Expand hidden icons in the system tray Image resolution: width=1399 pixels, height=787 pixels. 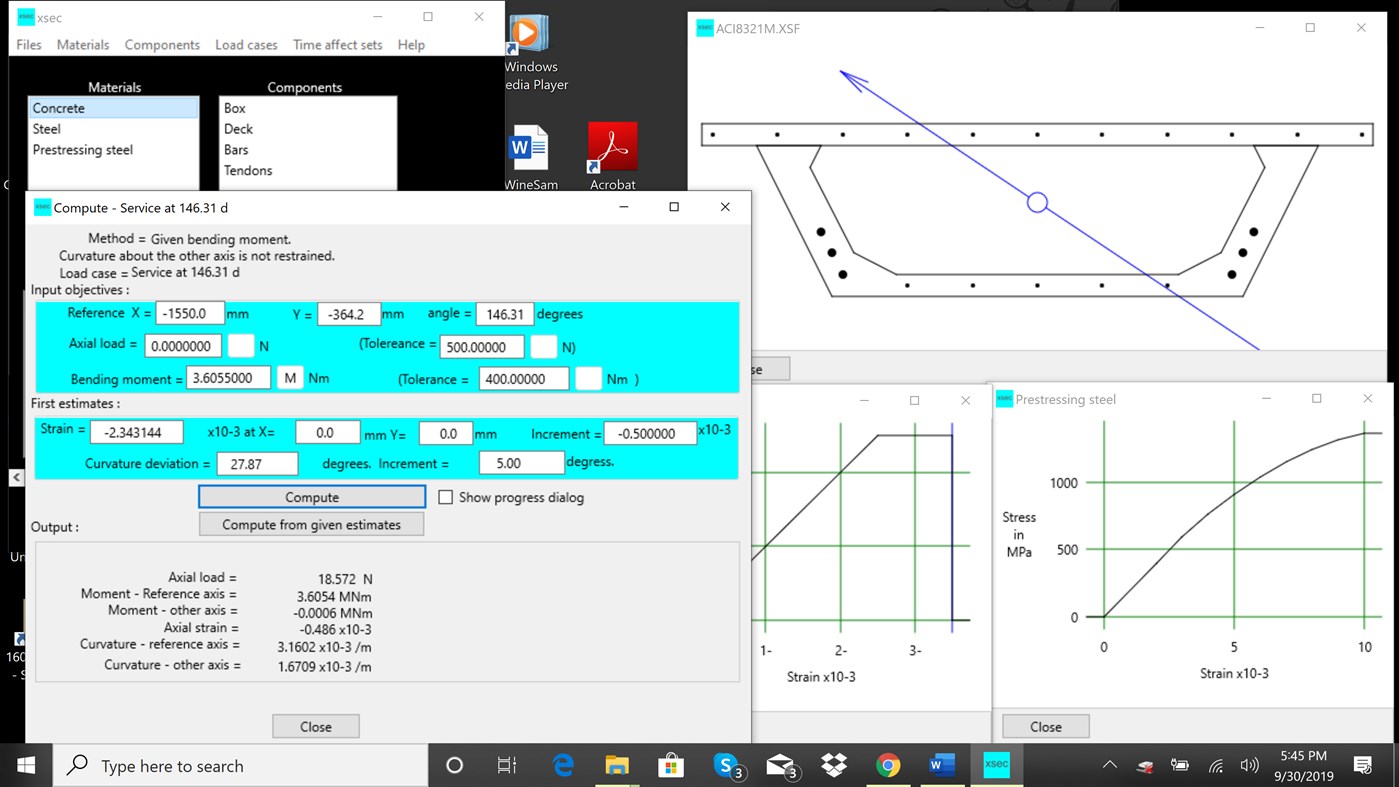tap(1109, 764)
